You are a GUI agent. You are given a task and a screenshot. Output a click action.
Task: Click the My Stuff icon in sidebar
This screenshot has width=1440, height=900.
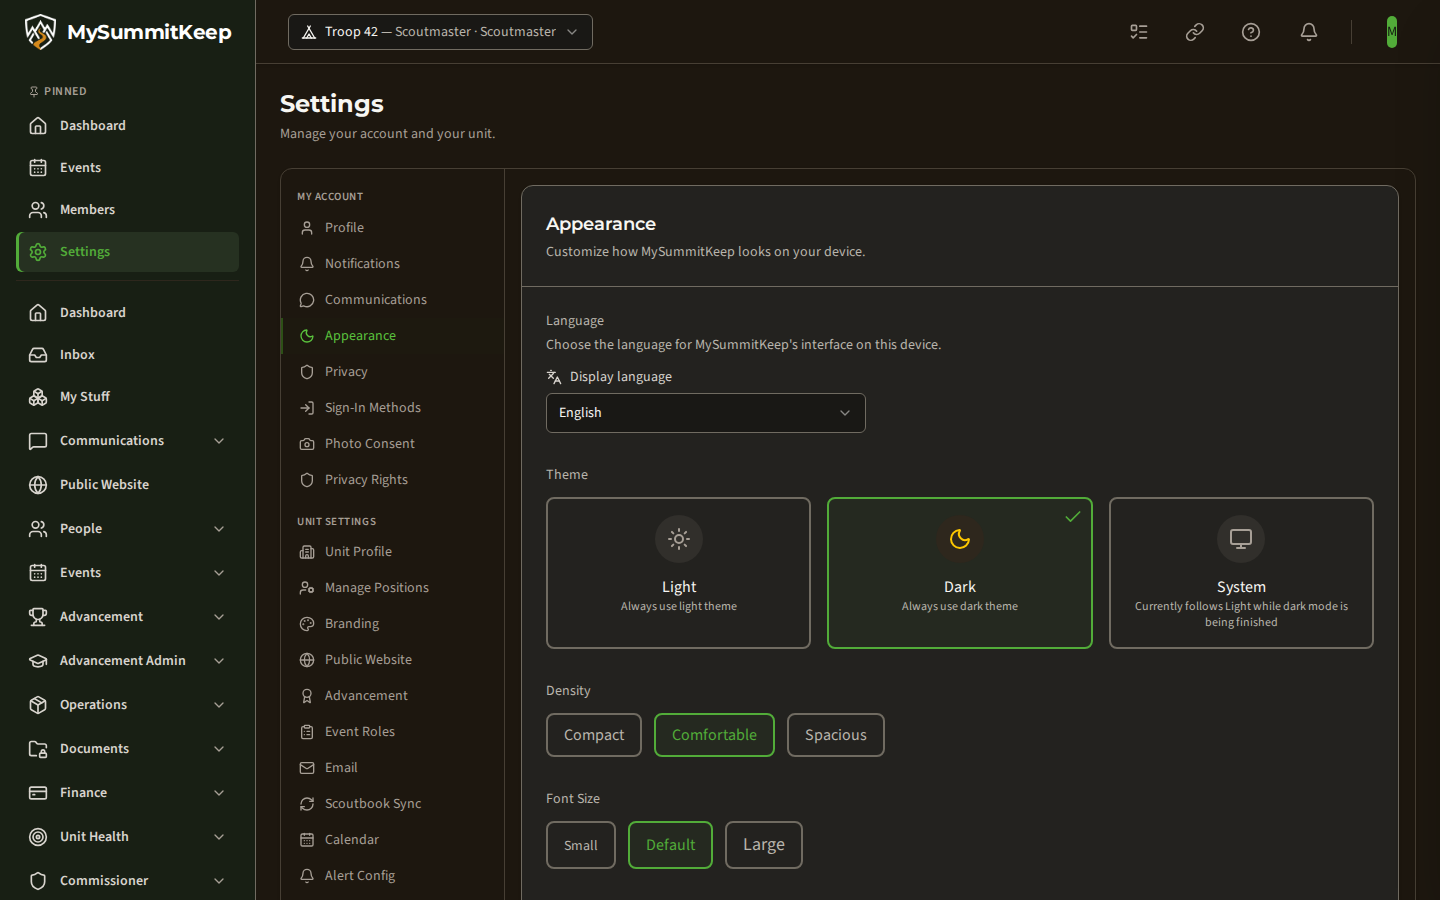click(x=38, y=397)
